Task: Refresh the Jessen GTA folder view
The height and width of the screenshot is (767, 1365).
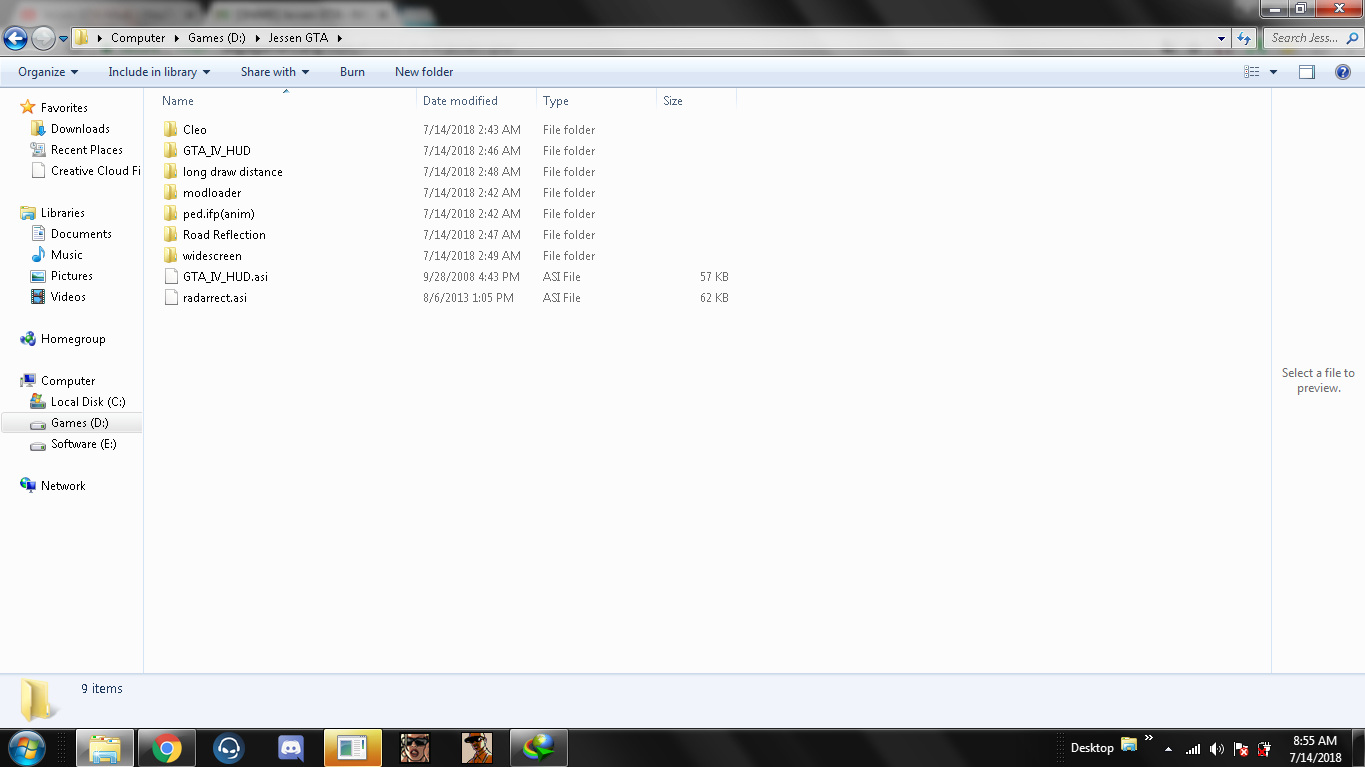Action: coord(1244,38)
